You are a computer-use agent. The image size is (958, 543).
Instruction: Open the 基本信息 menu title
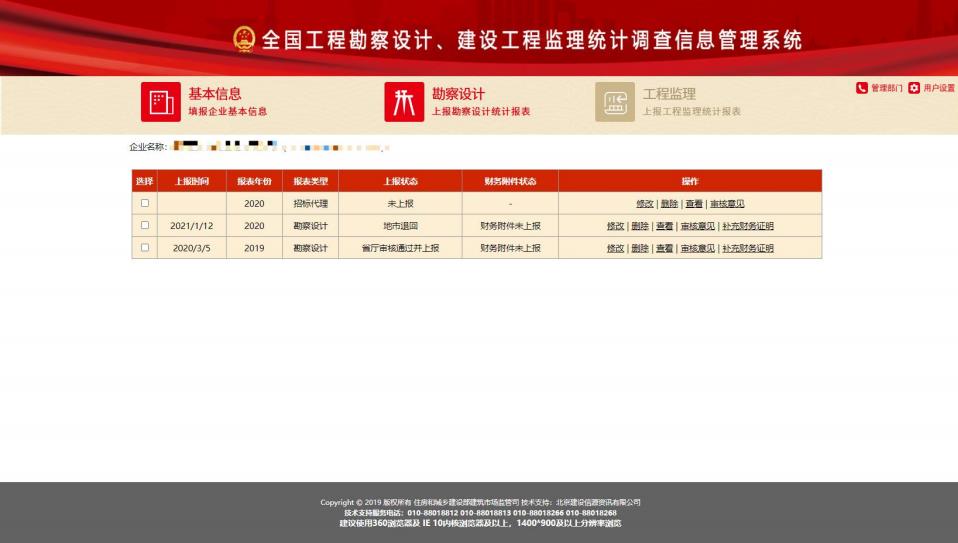point(215,94)
